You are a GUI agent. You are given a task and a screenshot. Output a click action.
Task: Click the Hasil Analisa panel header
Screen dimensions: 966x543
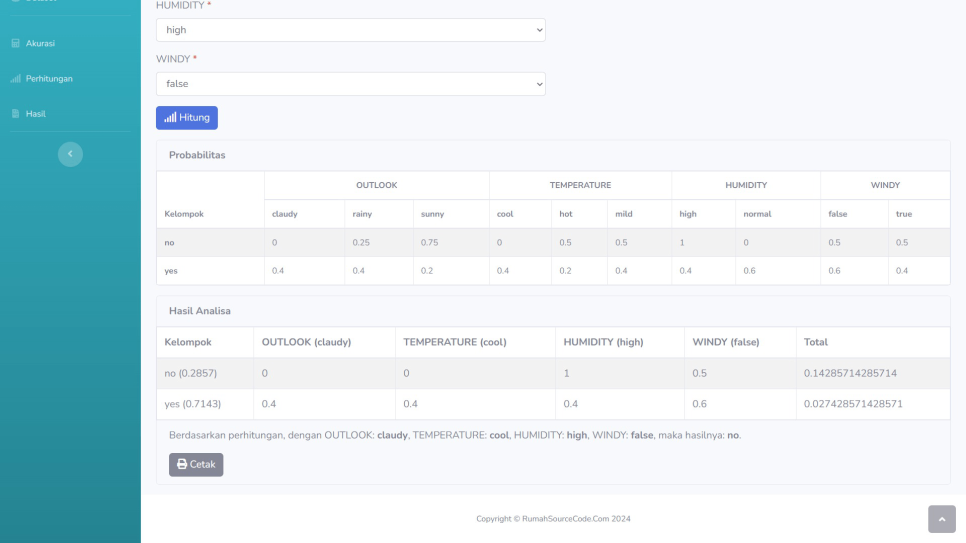point(200,310)
